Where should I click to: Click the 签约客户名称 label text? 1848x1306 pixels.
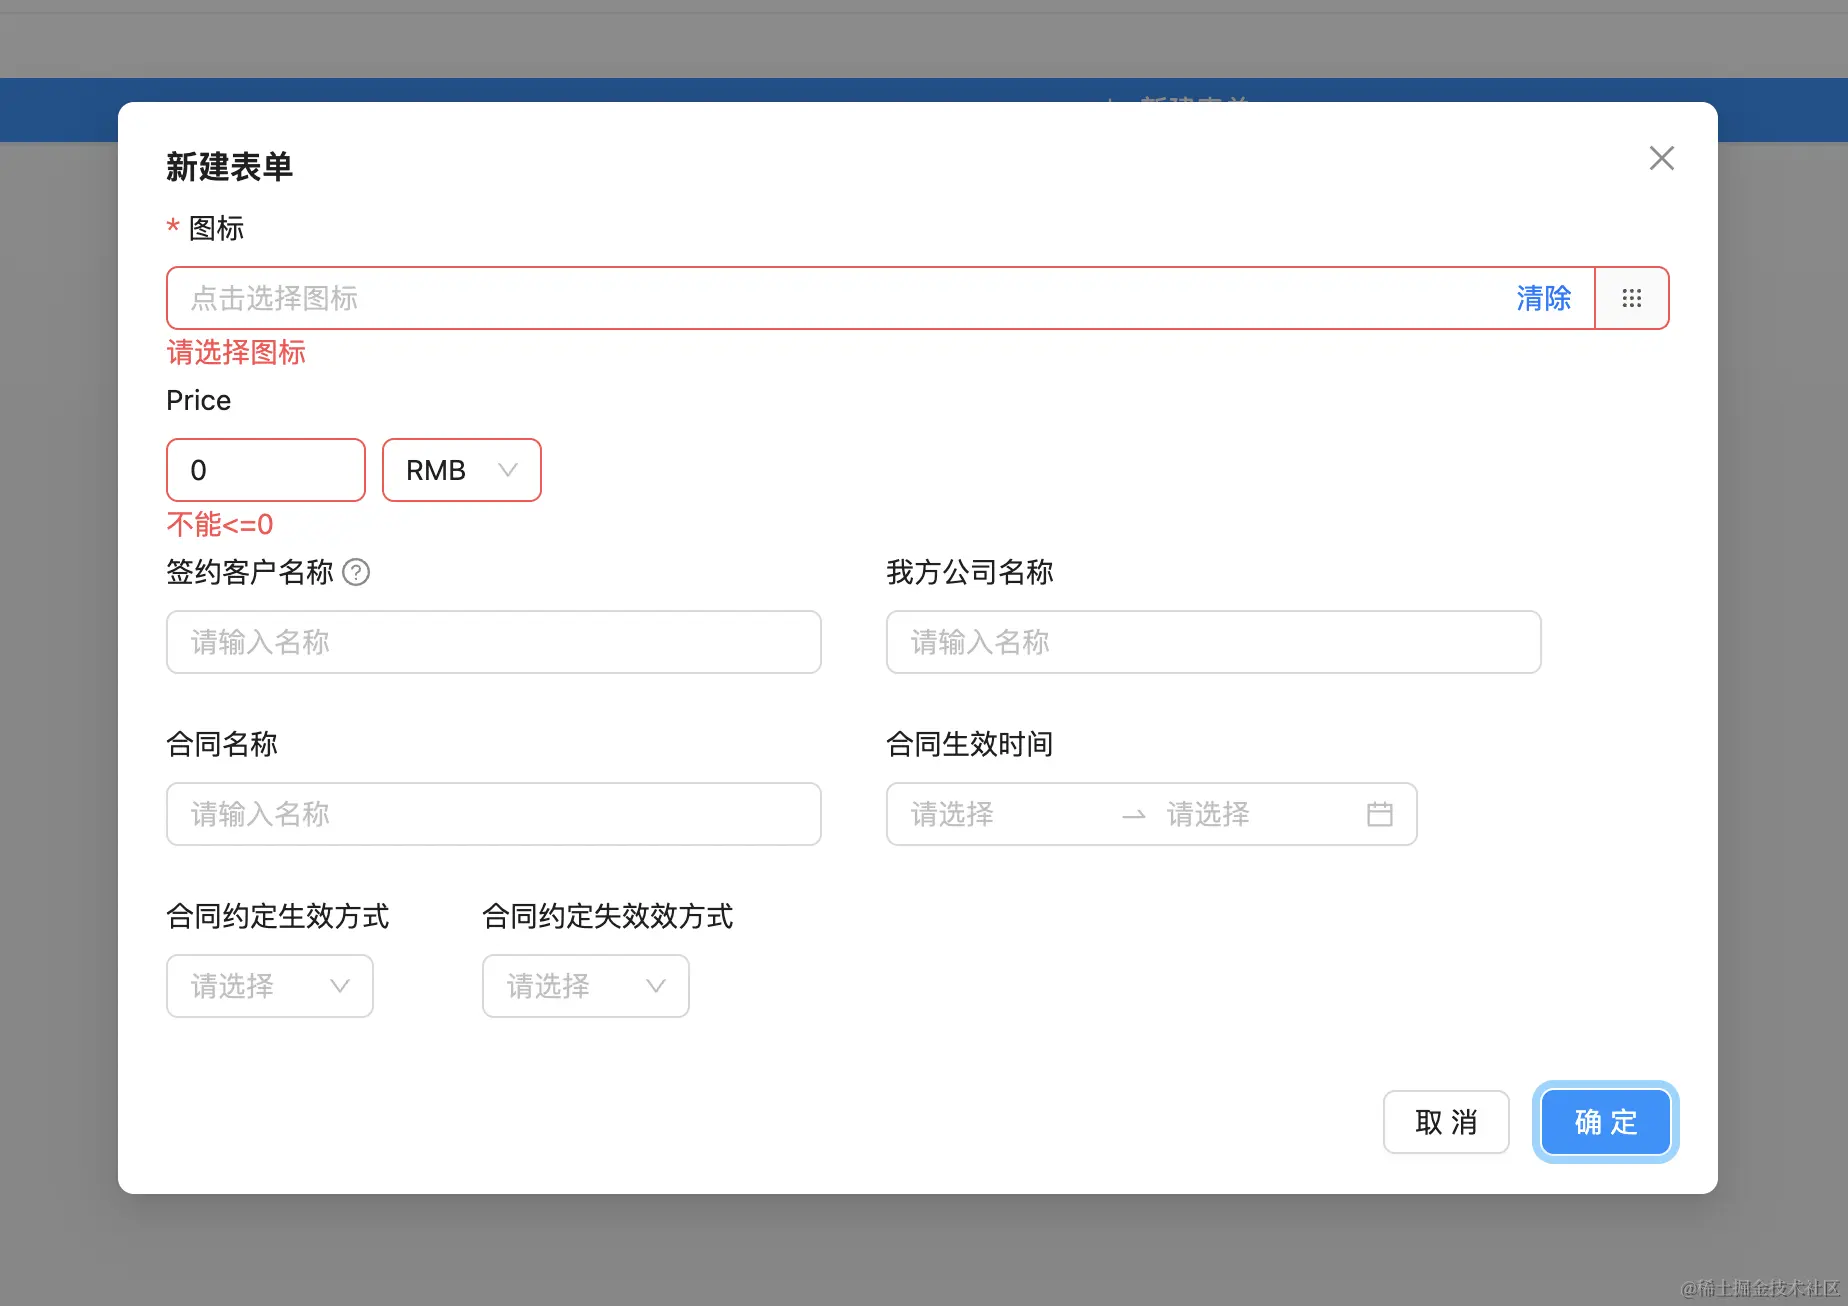click(250, 572)
